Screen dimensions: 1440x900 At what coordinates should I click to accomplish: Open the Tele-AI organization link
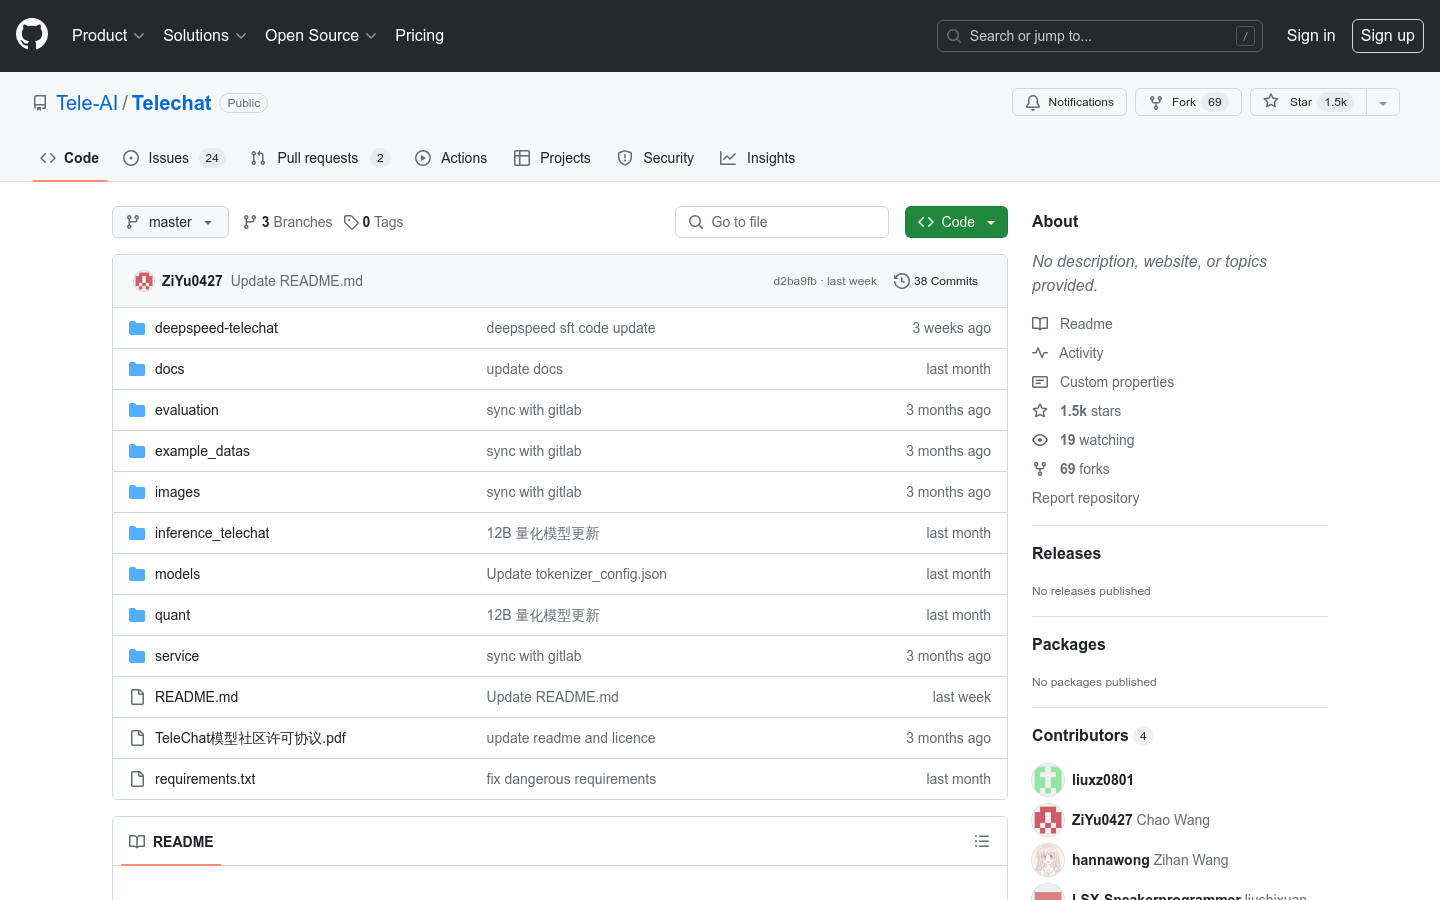[87, 103]
